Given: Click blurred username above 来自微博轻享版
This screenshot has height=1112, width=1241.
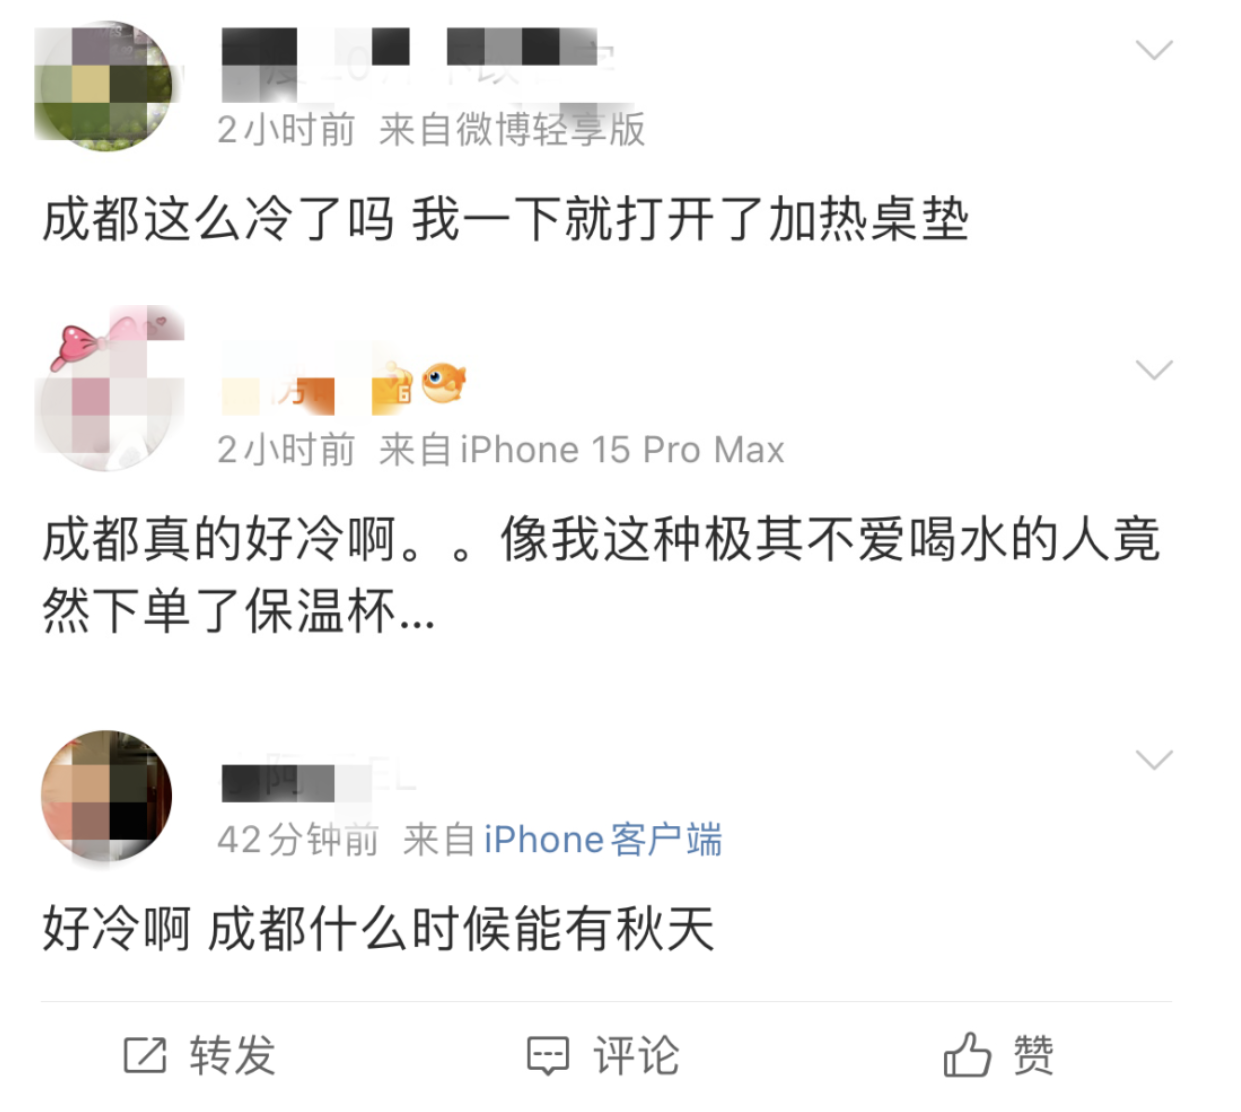Looking at the screenshot, I should 415,63.
